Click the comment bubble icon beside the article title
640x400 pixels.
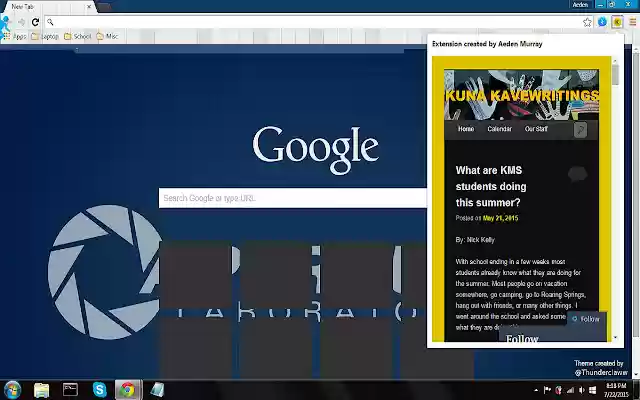(x=577, y=174)
